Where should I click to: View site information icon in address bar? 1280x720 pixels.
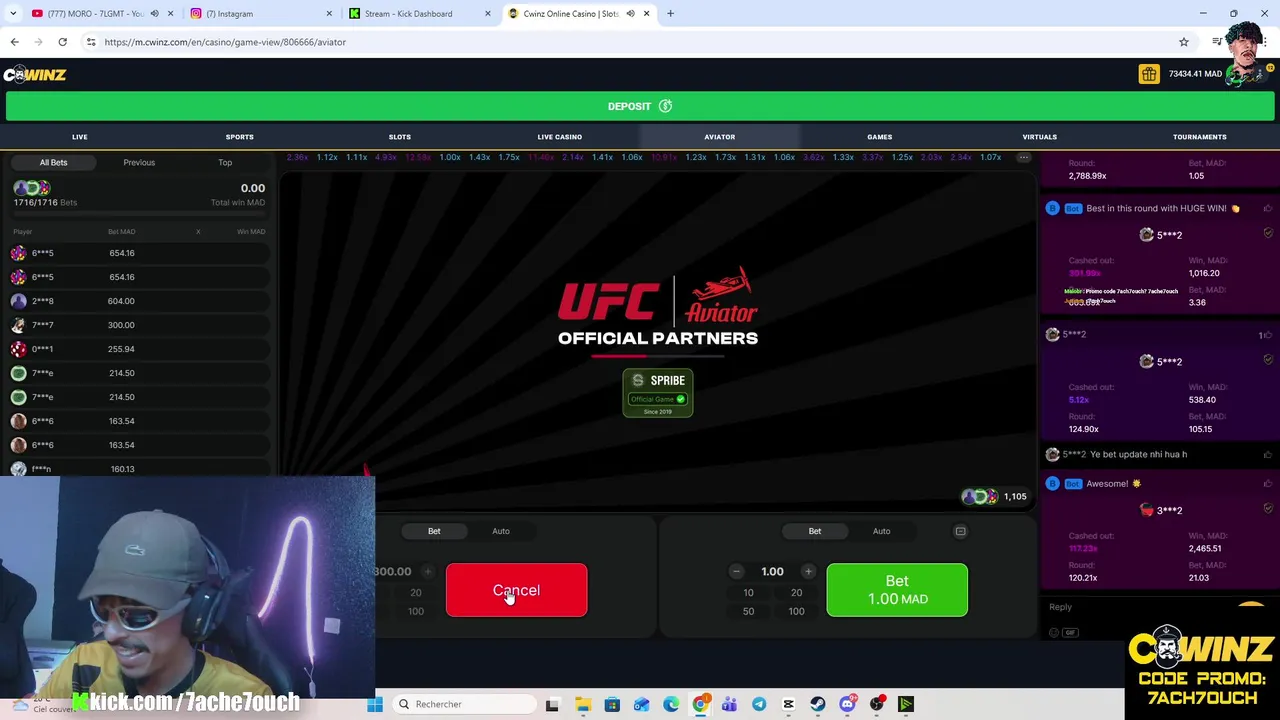point(91,42)
